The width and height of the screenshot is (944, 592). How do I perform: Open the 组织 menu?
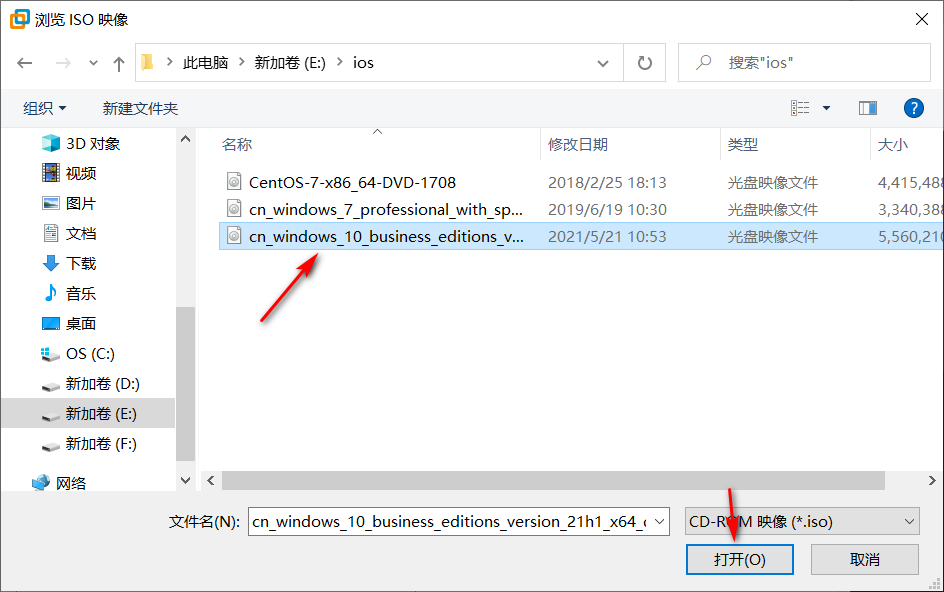(x=45, y=108)
